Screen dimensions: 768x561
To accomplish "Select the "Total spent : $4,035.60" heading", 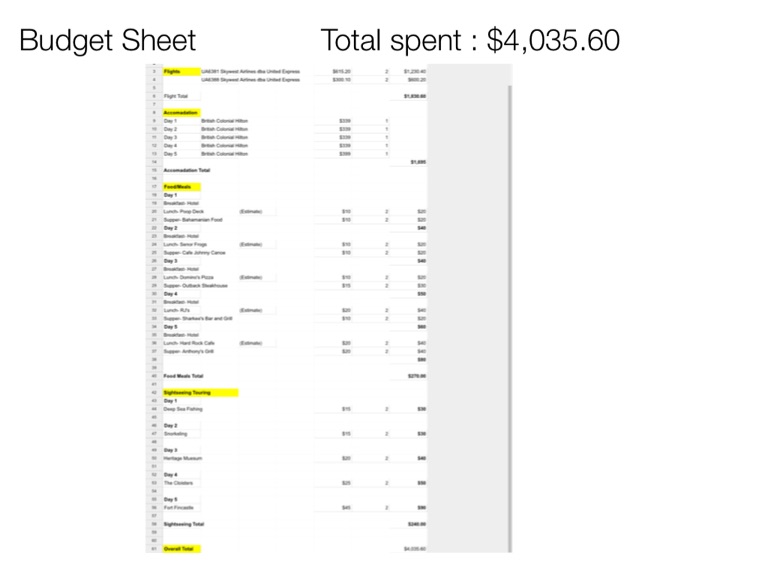I will tap(470, 41).
